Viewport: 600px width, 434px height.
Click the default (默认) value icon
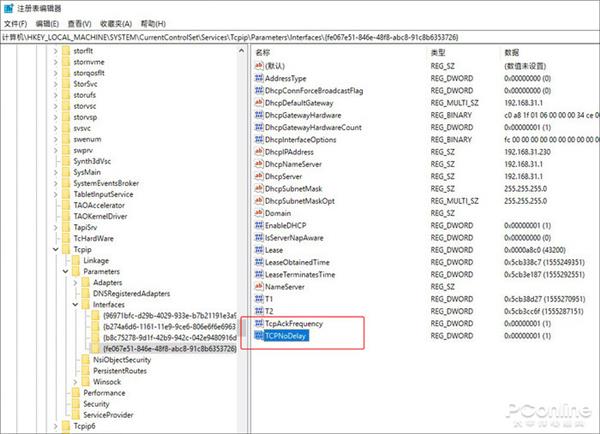pos(259,66)
